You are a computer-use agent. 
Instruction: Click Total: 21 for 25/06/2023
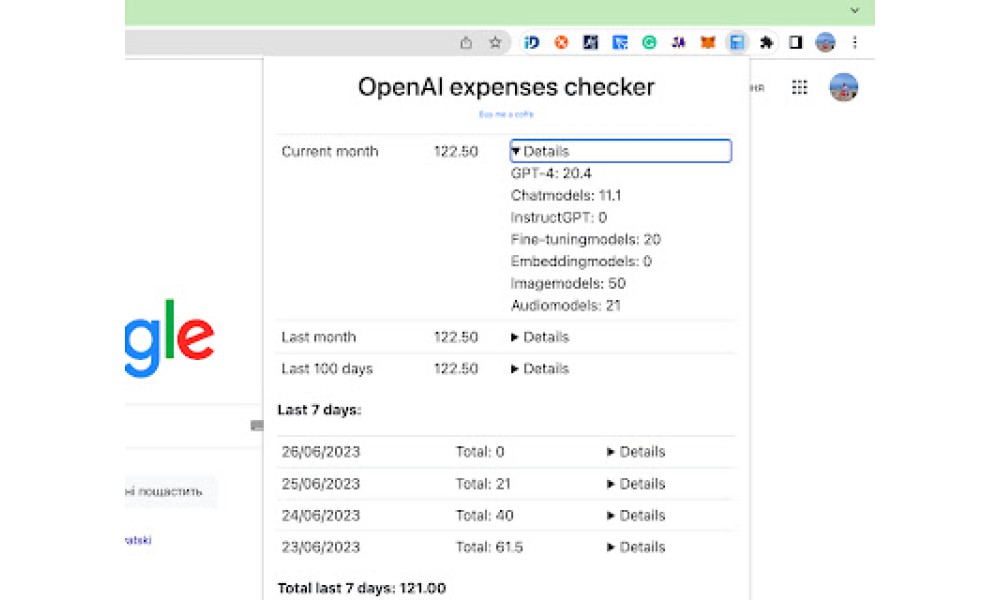[x=483, y=484]
